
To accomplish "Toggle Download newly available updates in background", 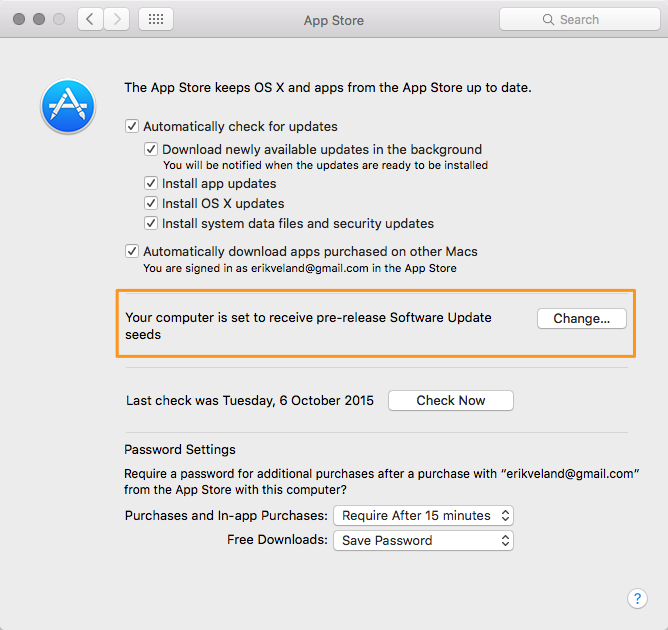I will (151, 150).
